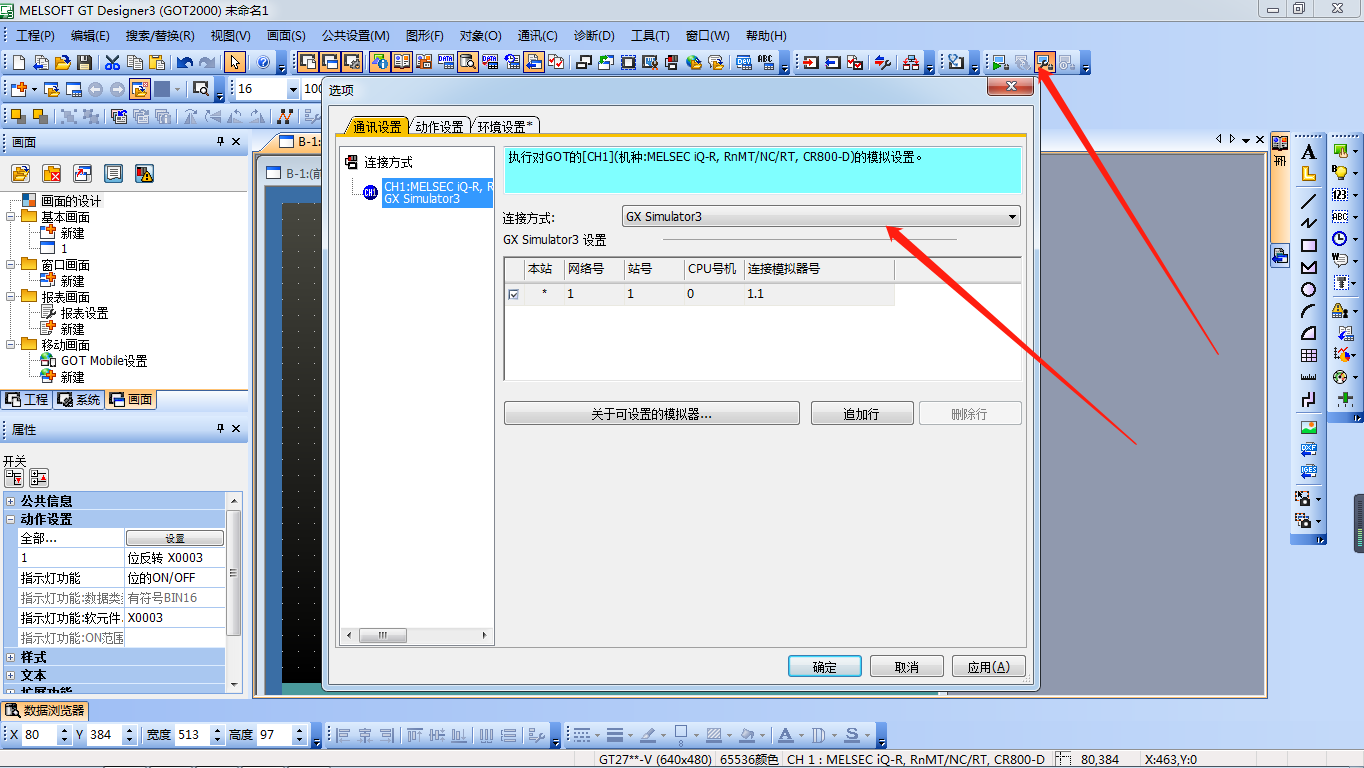Switch to the 系统 panel tab
This screenshot has height=768, width=1364.
[x=79, y=399]
